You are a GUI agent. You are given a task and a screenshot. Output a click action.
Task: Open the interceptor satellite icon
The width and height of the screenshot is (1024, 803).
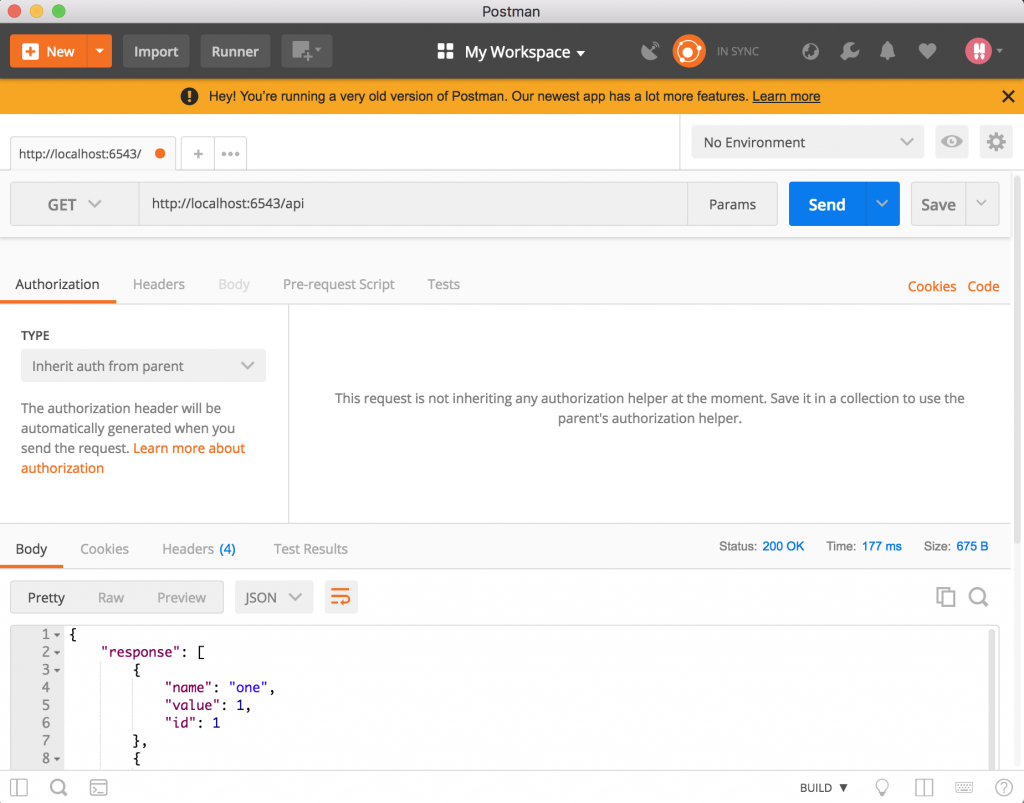(650, 51)
